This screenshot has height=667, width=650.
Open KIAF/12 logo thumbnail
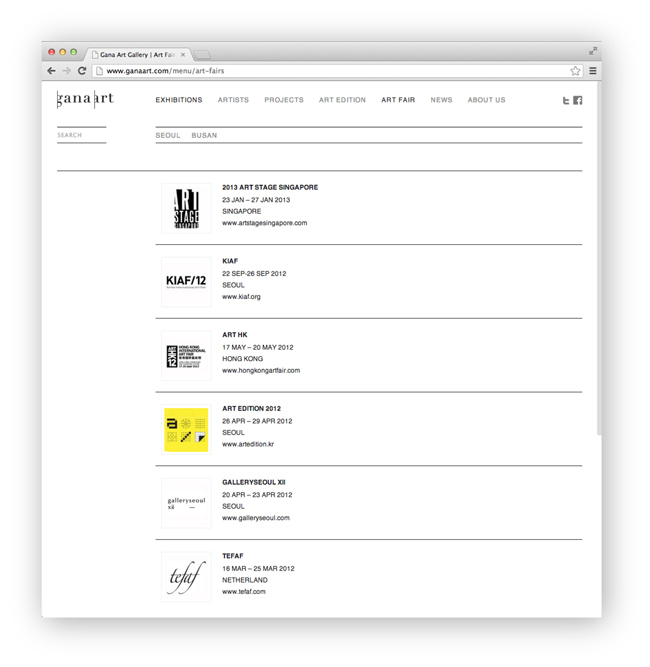click(x=186, y=282)
